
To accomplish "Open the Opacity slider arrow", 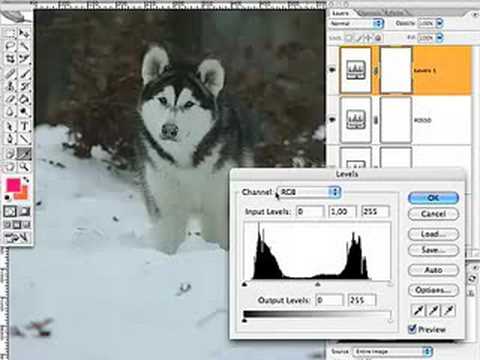I will [x=440, y=23].
